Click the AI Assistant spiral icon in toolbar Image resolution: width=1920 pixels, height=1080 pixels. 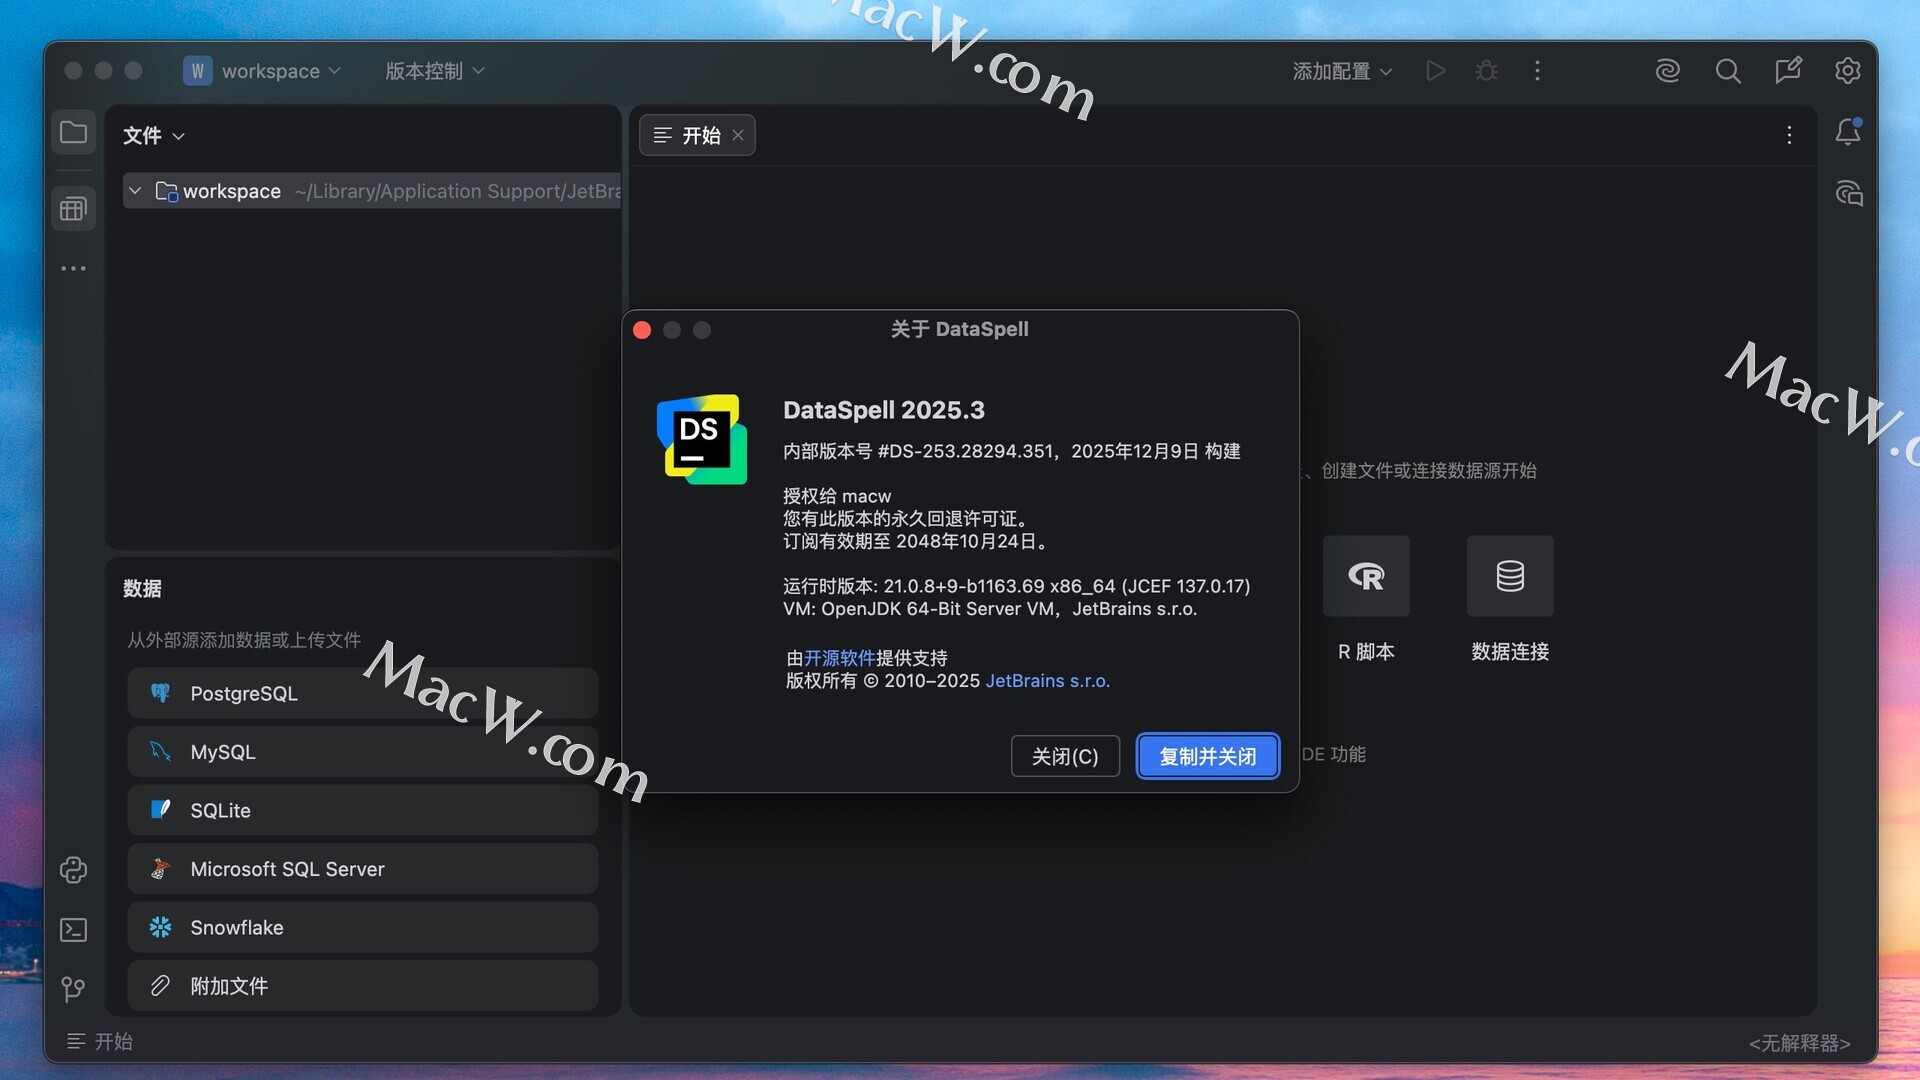pyautogui.click(x=1667, y=71)
